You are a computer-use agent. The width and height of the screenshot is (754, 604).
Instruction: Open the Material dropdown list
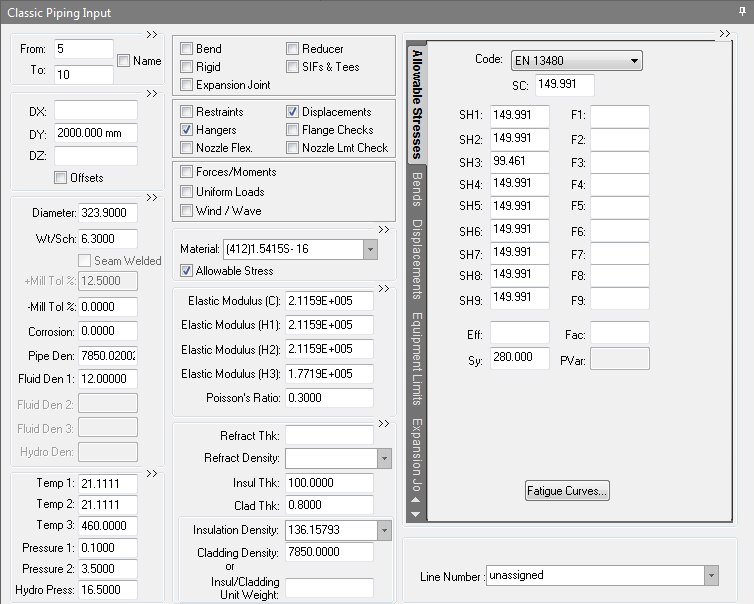click(x=370, y=249)
